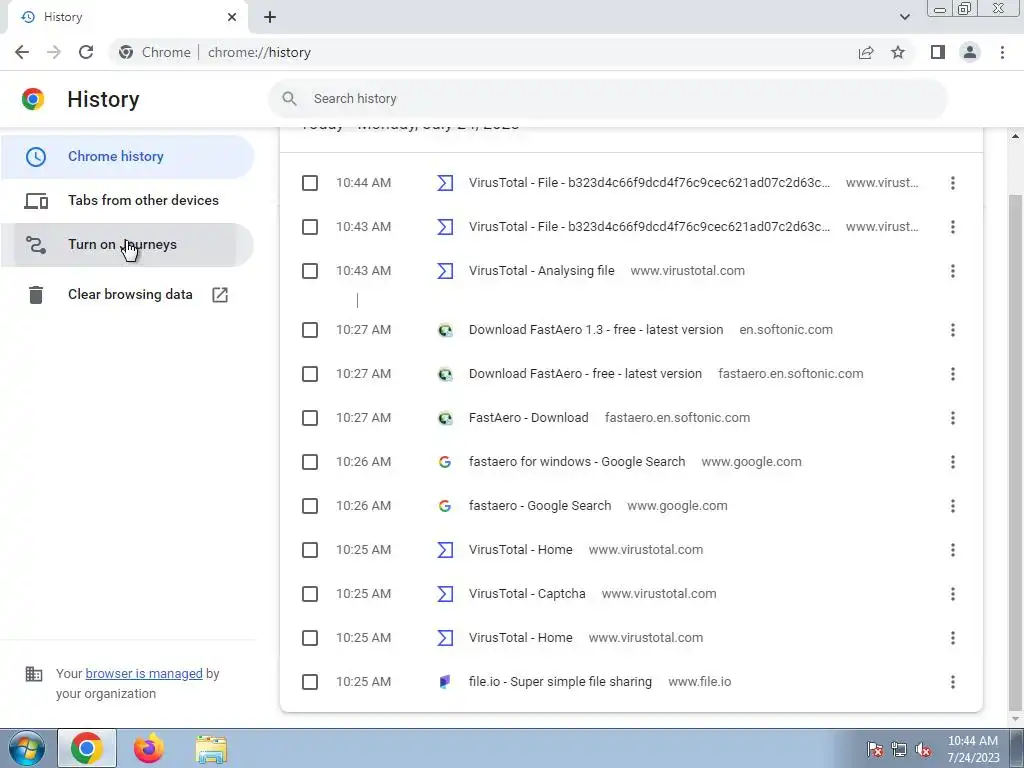The height and width of the screenshot is (768, 1024).
Task: Check the VirusTotal - Captcha entry
Action: pyautogui.click(x=310, y=594)
